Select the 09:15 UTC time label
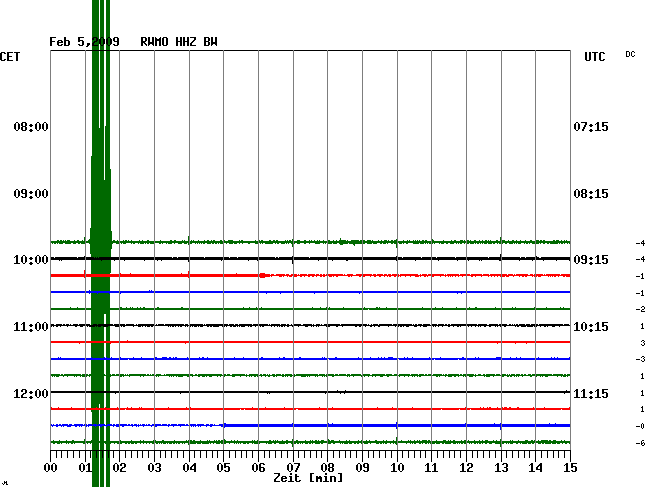Image resolution: width=650 pixels, height=494 pixels. point(591,260)
